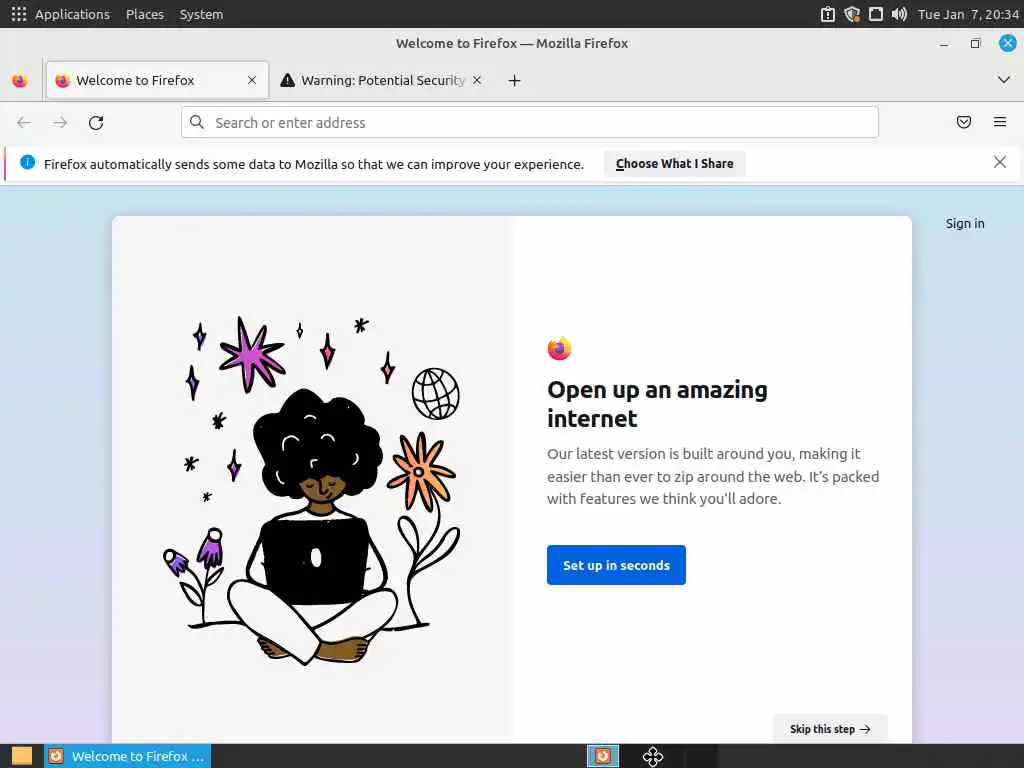Screen dimensions: 1024x768
Task: Close the Warning: Potential Security tab
Action: tap(477, 80)
